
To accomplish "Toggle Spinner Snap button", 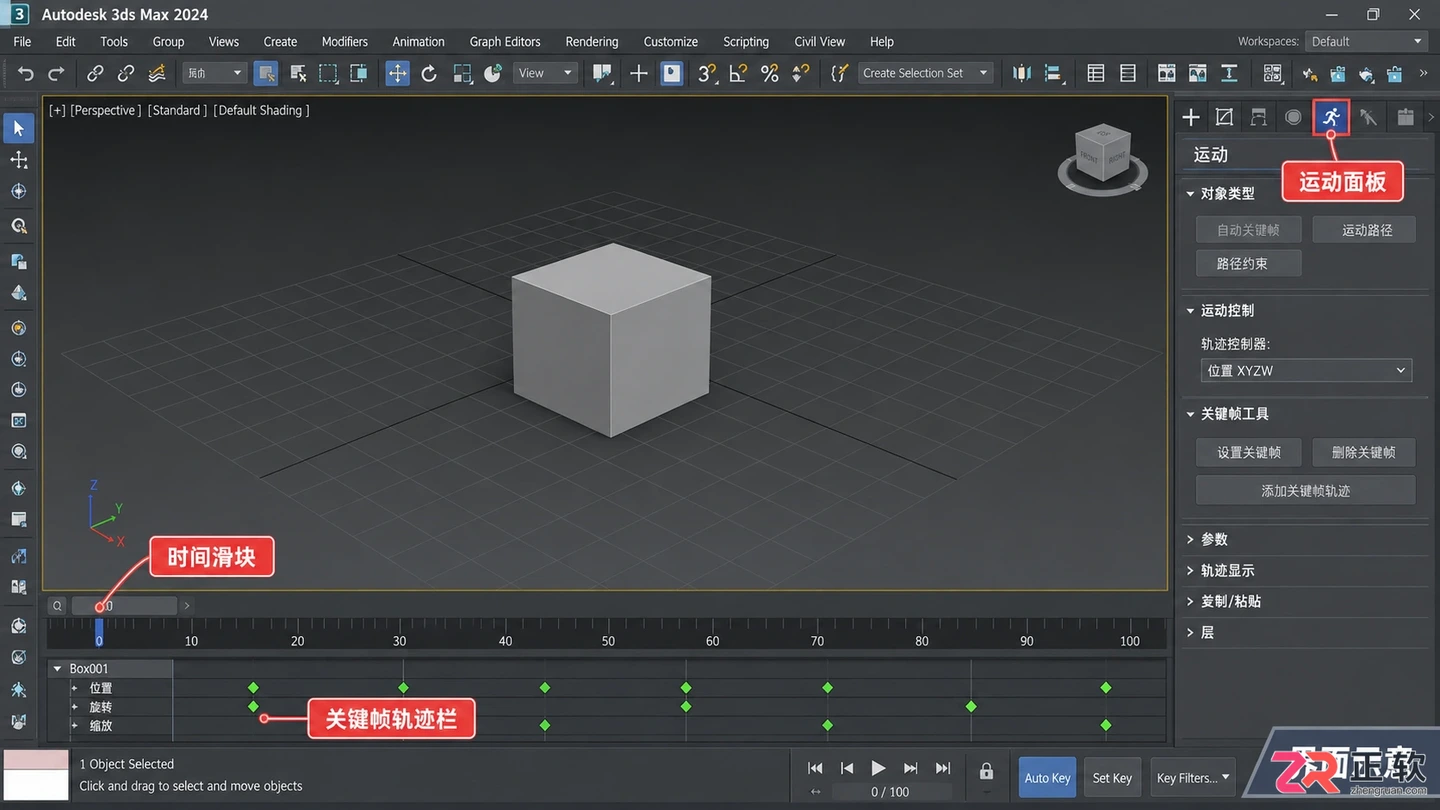I will 801,73.
